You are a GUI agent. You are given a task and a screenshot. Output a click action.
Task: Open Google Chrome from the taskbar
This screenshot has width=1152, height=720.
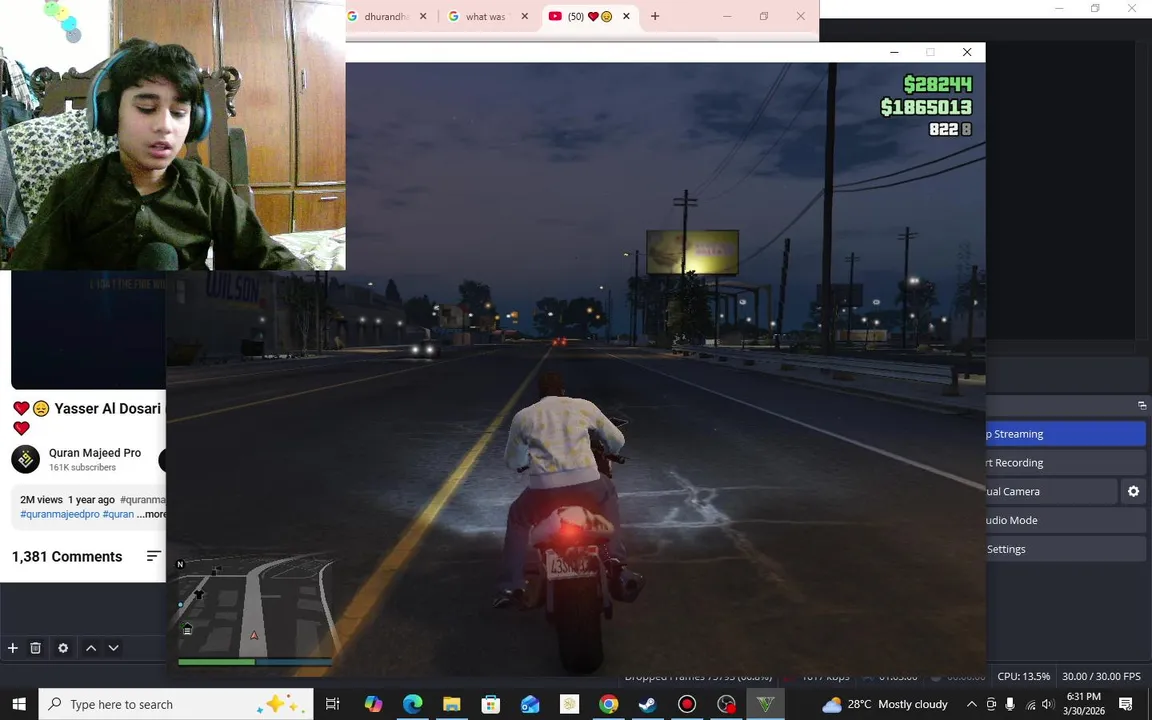608,704
